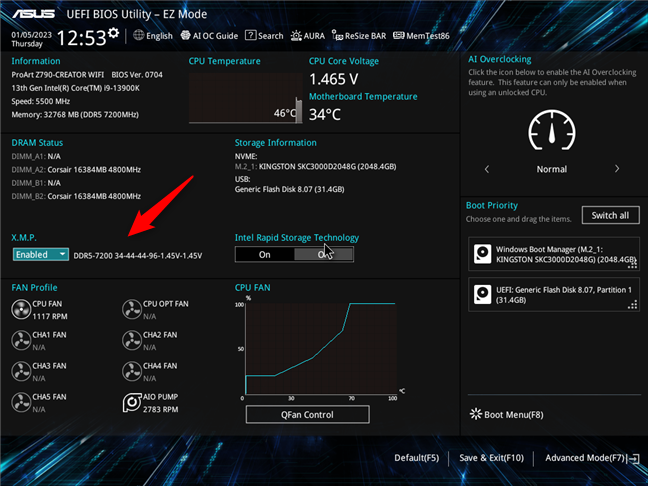
Task: Click the CHA2 FAN icon
Action: tap(132, 341)
